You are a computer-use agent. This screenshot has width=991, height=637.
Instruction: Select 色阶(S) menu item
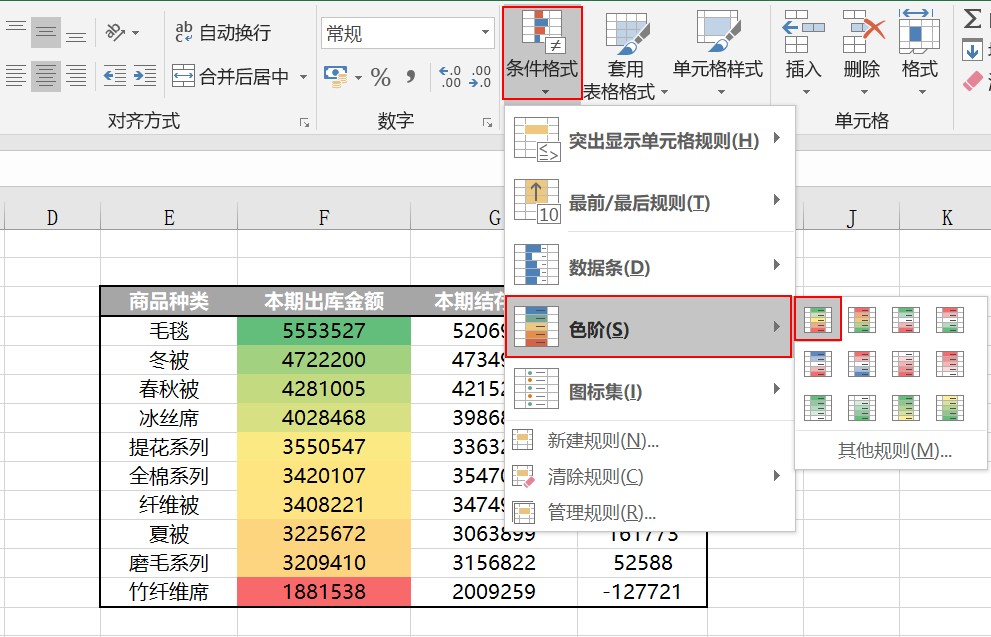(649, 327)
